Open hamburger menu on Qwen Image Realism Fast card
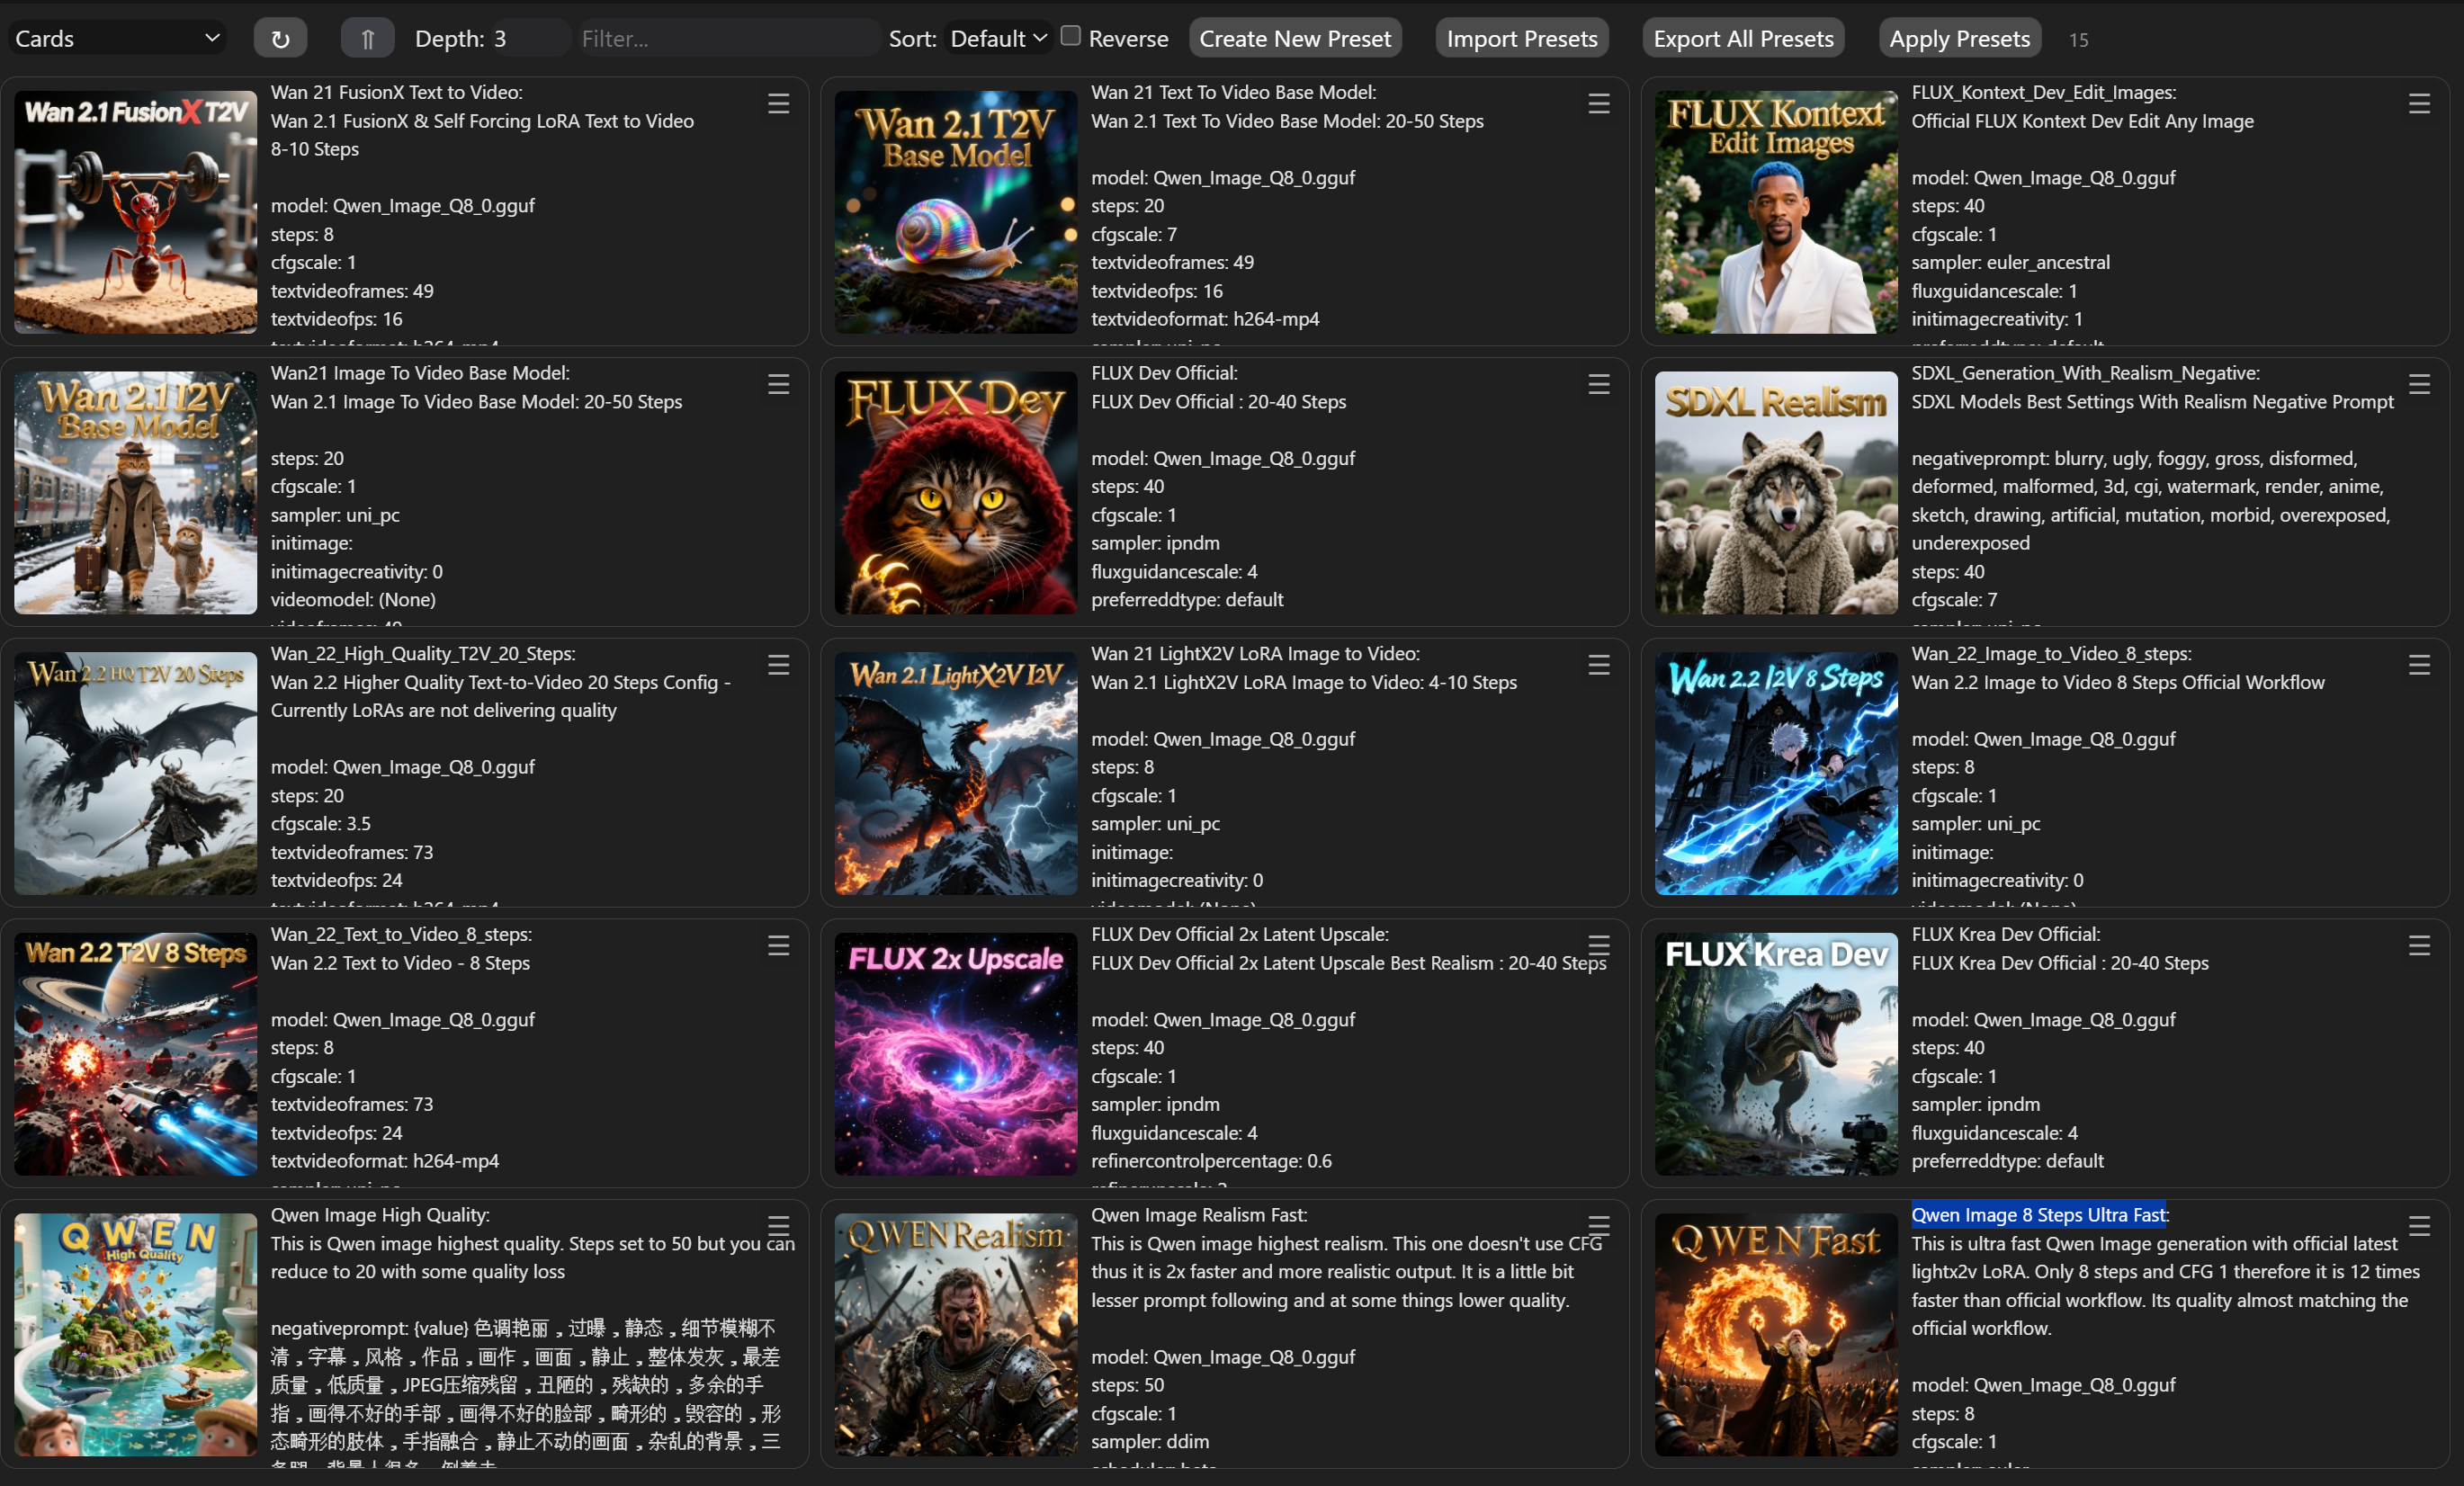Viewport: 2464px width, 1486px height. 1598,1227
